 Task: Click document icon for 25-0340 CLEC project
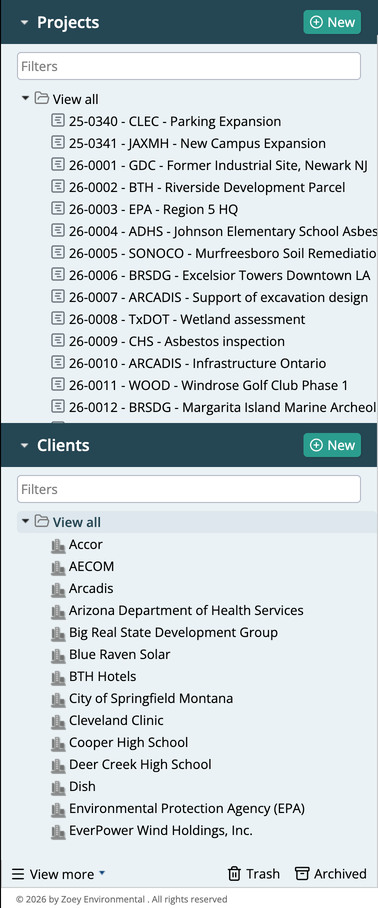[x=58, y=121]
